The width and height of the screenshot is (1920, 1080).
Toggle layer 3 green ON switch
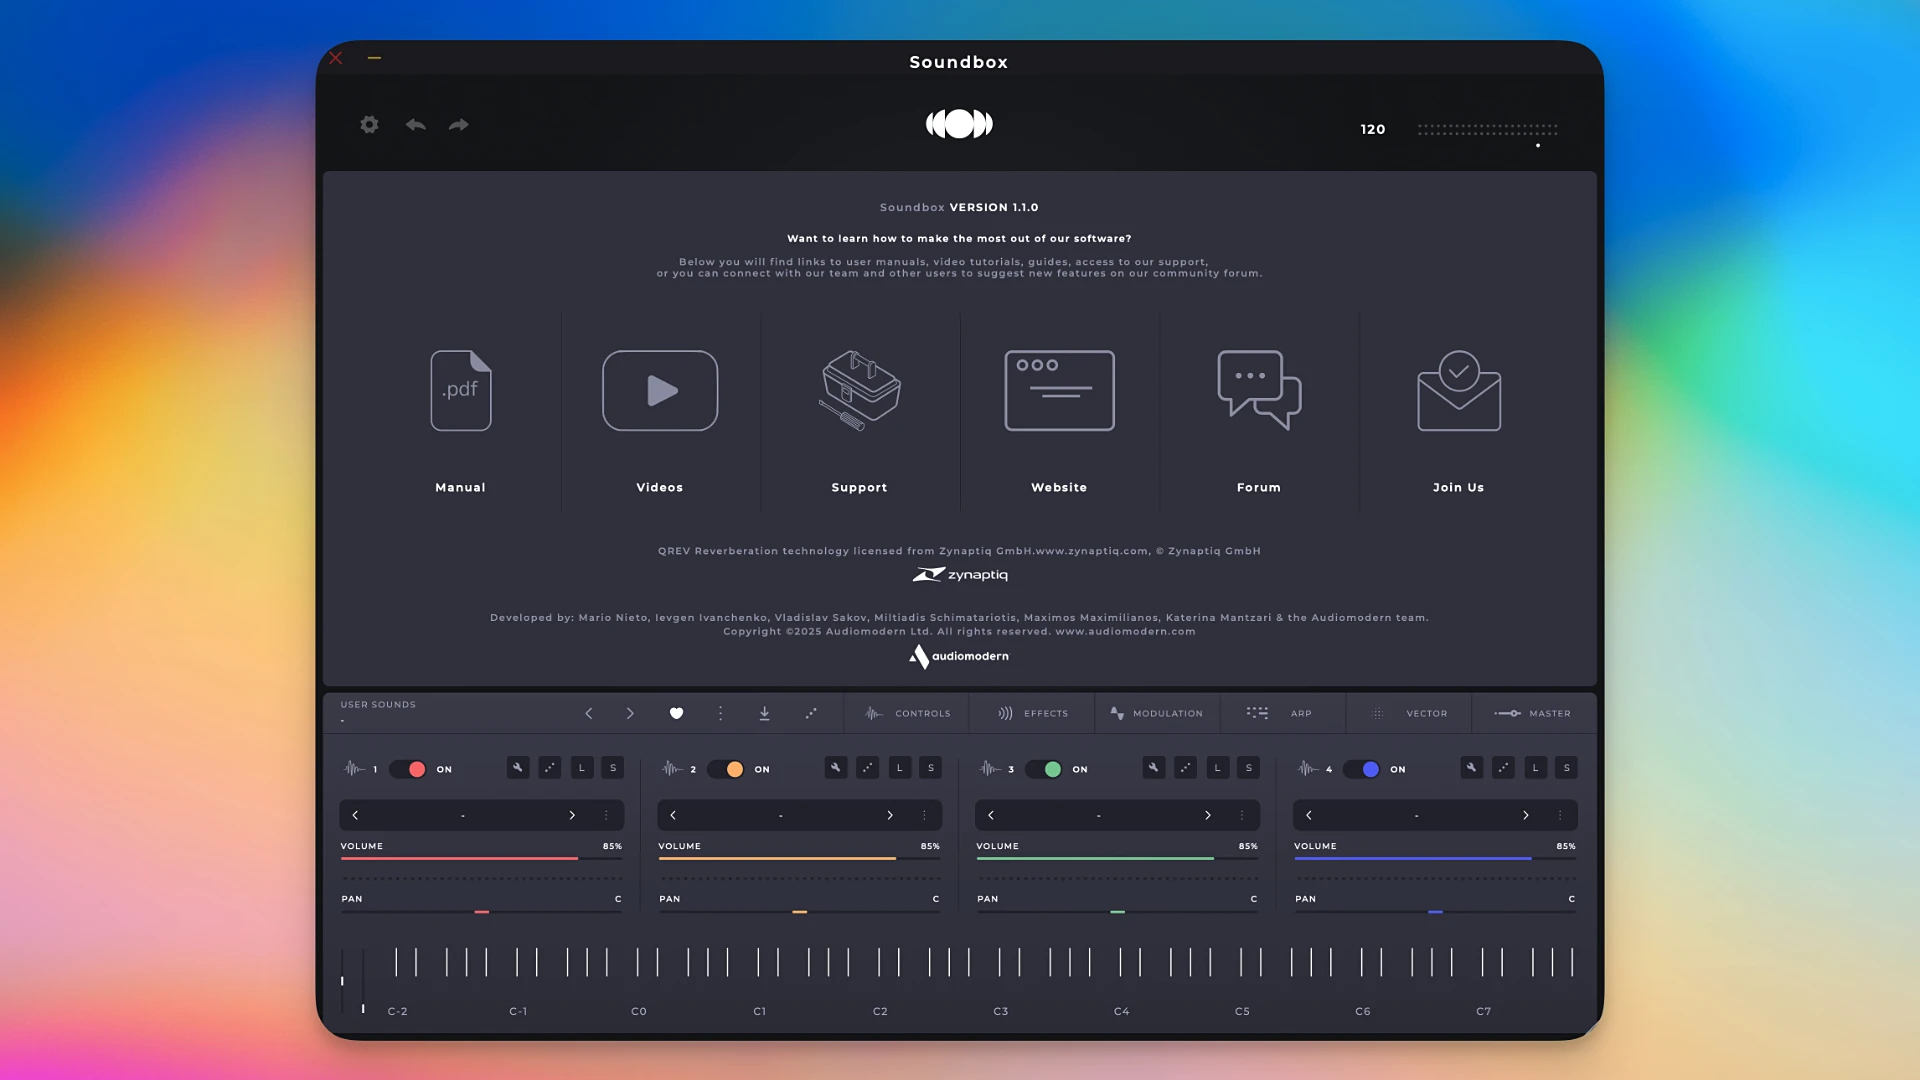pyautogui.click(x=1044, y=769)
